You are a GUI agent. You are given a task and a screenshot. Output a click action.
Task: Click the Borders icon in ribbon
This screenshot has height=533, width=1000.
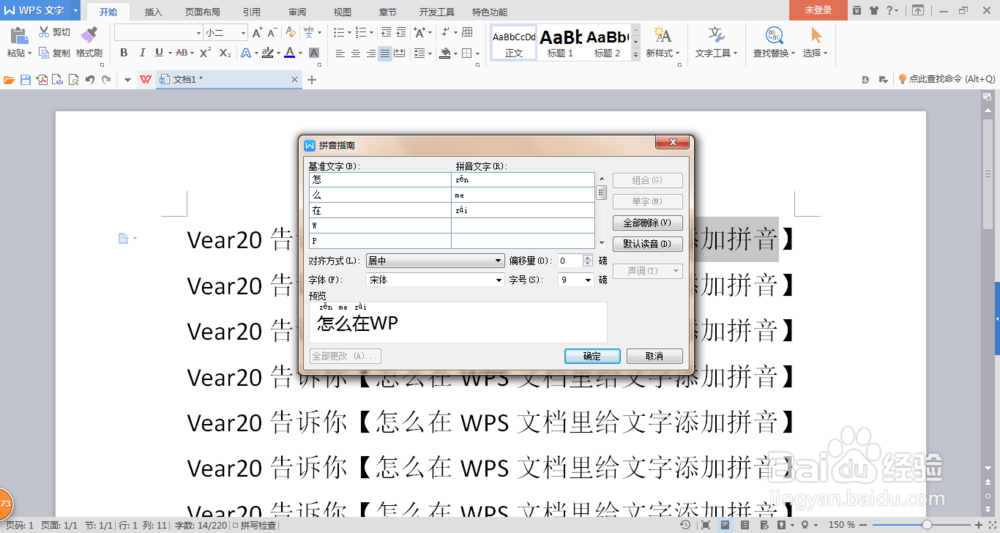[x=467, y=54]
